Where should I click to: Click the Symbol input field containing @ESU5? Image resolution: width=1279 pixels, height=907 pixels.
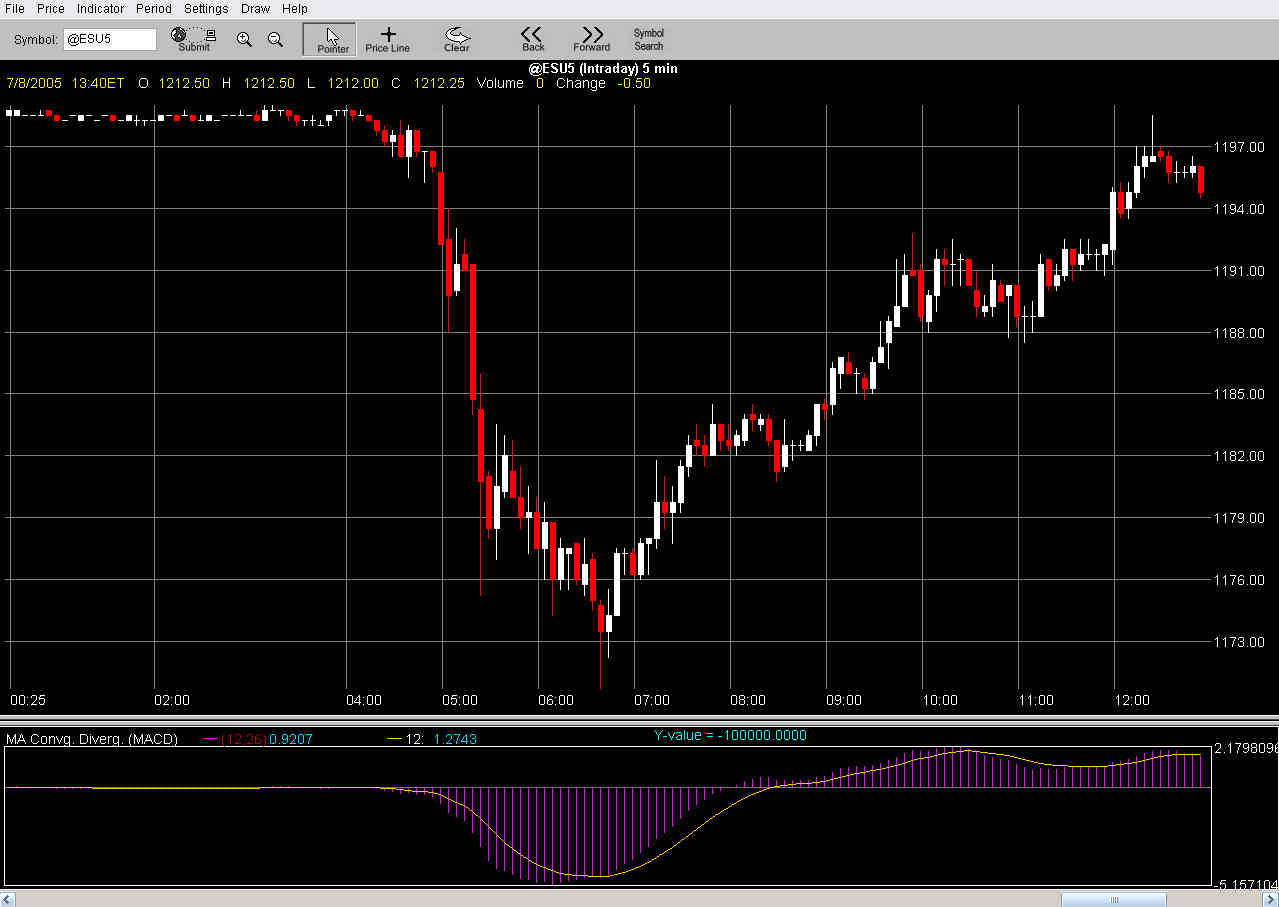(110, 39)
